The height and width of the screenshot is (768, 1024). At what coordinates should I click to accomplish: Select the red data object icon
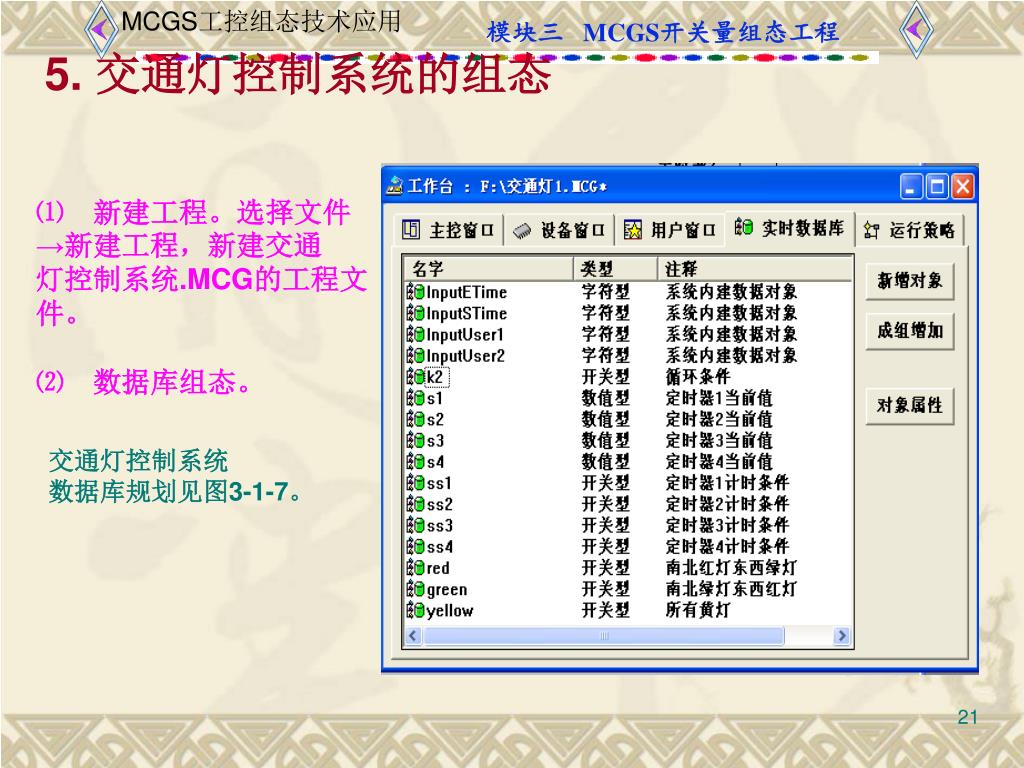tap(415, 568)
